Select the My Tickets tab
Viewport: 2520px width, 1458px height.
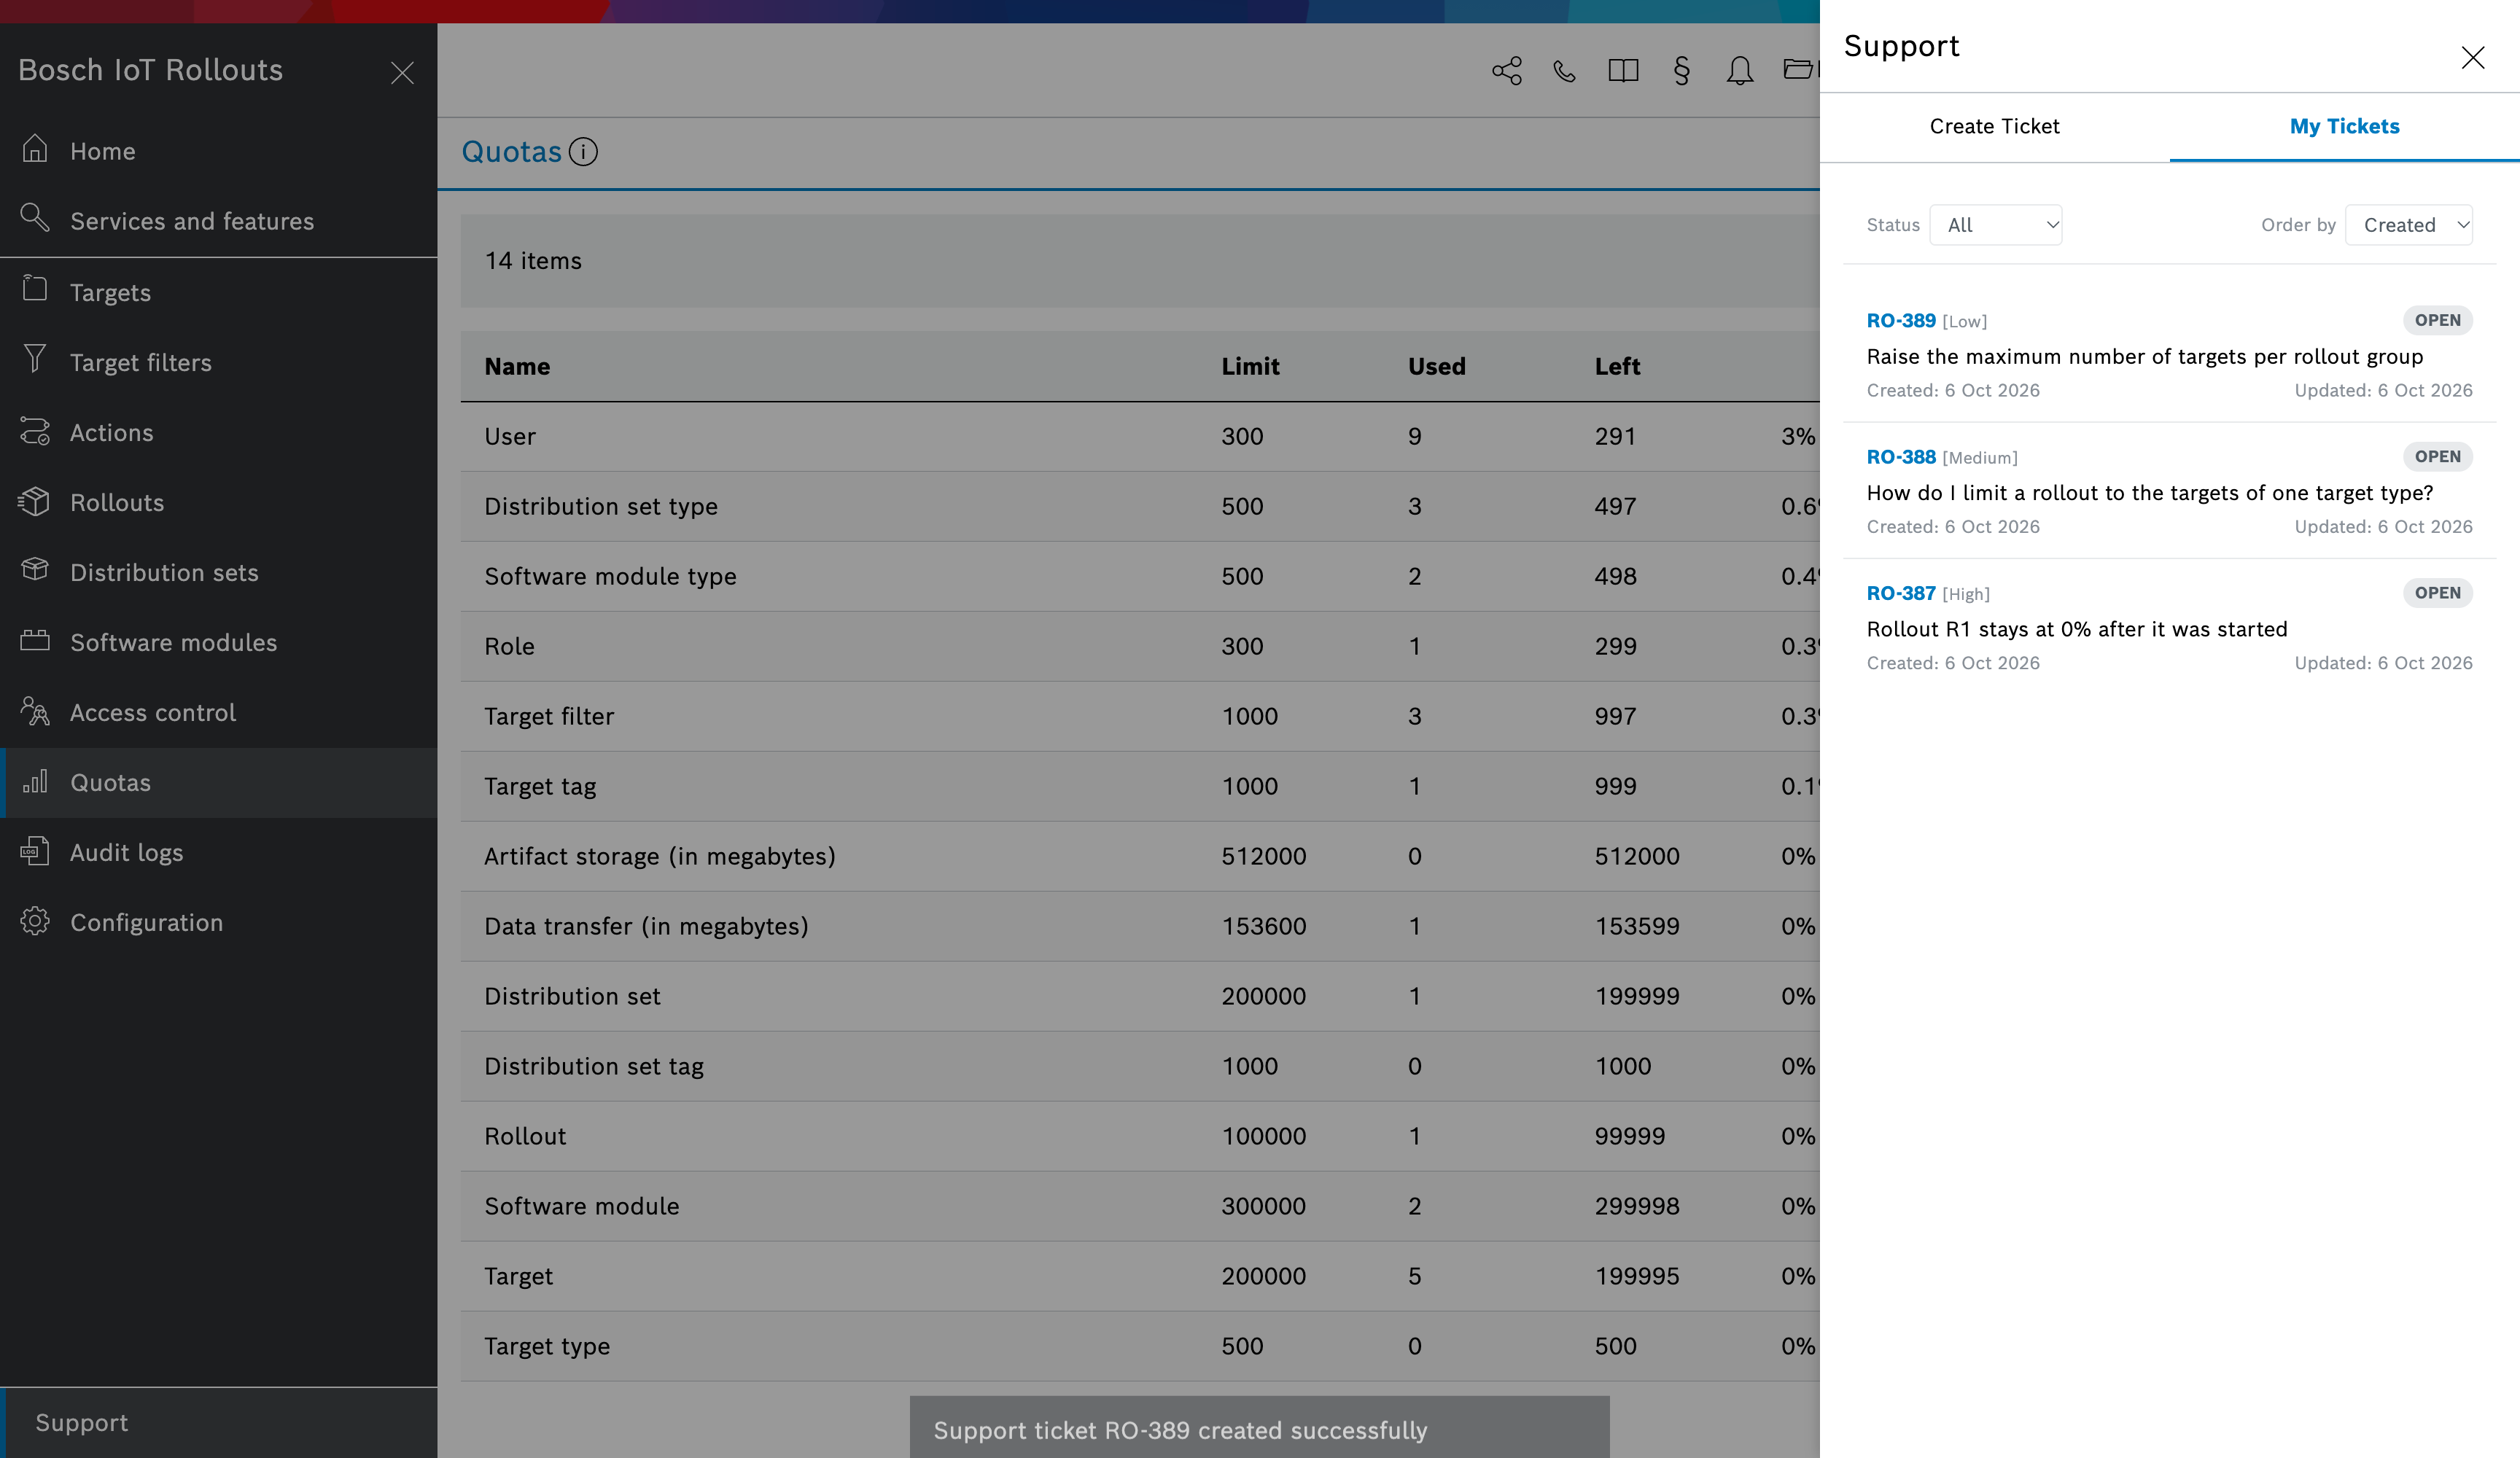[x=2344, y=126]
